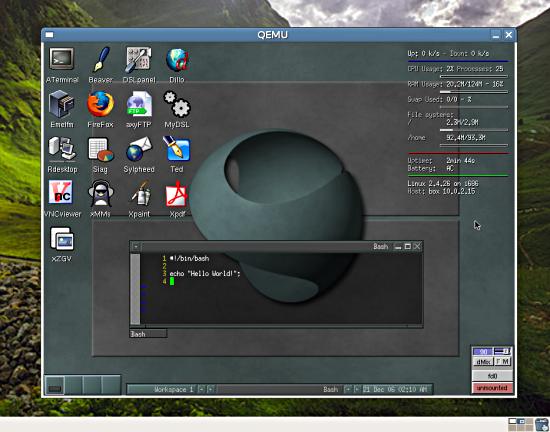The width and height of the screenshot is (550, 432).
Task: Click the Linux 2.4.26 on i686 text
Action: (x=443, y=183)
